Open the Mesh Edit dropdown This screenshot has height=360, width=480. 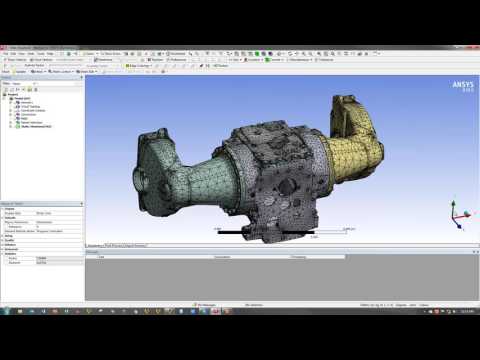point(87,71)
